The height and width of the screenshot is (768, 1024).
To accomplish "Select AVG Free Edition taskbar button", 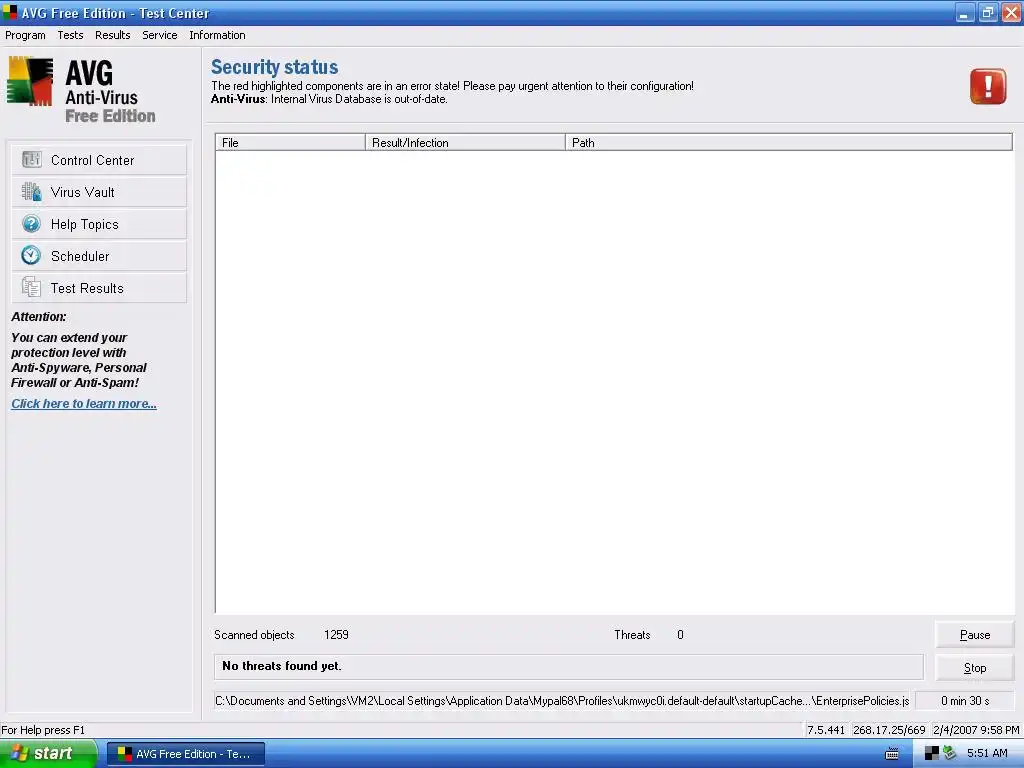I will click(x=185, y=754).
